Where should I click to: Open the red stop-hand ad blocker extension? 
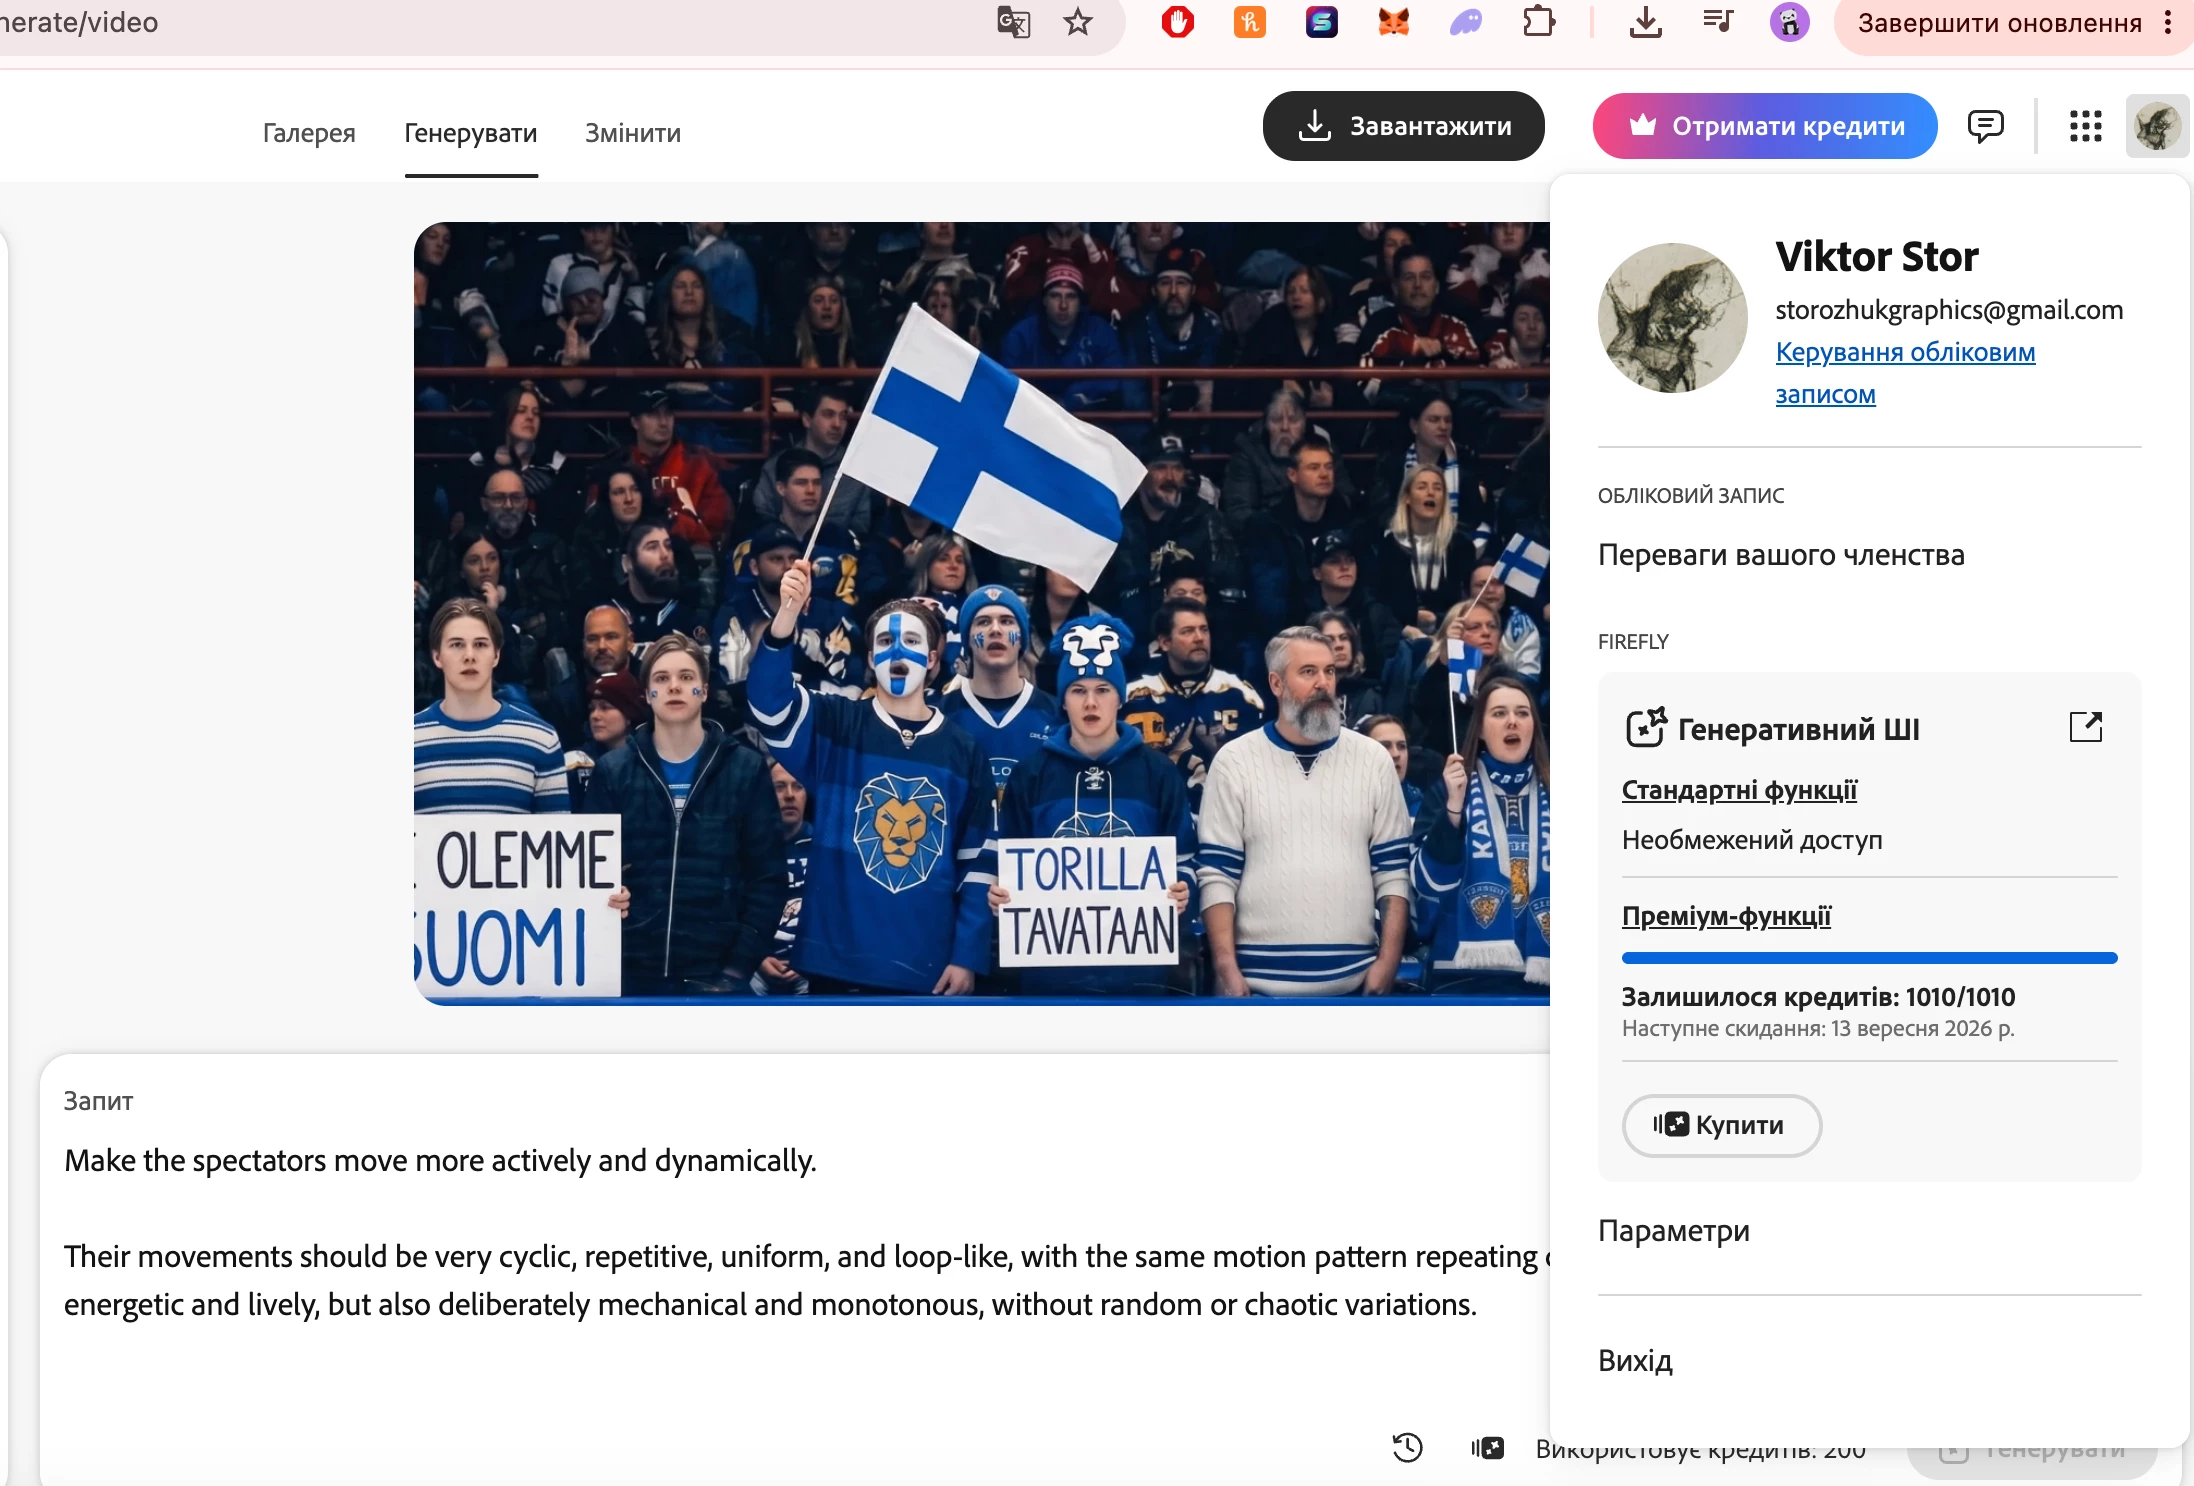tap(1177, 22)
